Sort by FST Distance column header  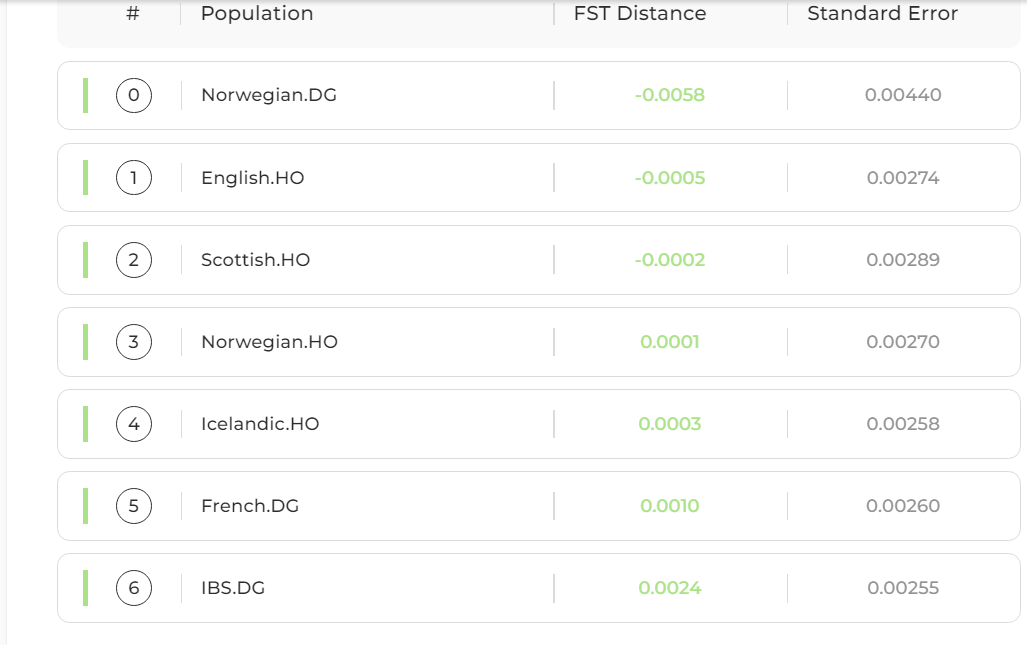tap(640, 14)
